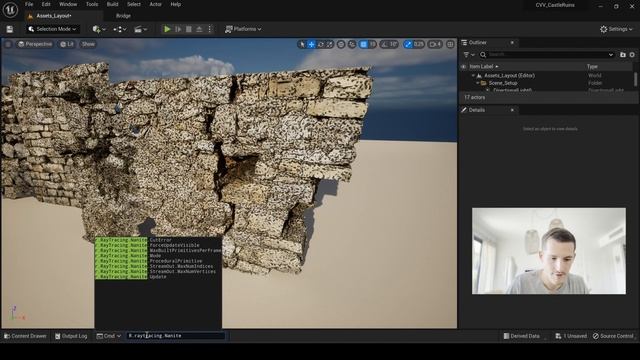The height and width of the screenshot is (360, 640).
Task: Open Outliner settings gear
Action: tap(632, 55)
